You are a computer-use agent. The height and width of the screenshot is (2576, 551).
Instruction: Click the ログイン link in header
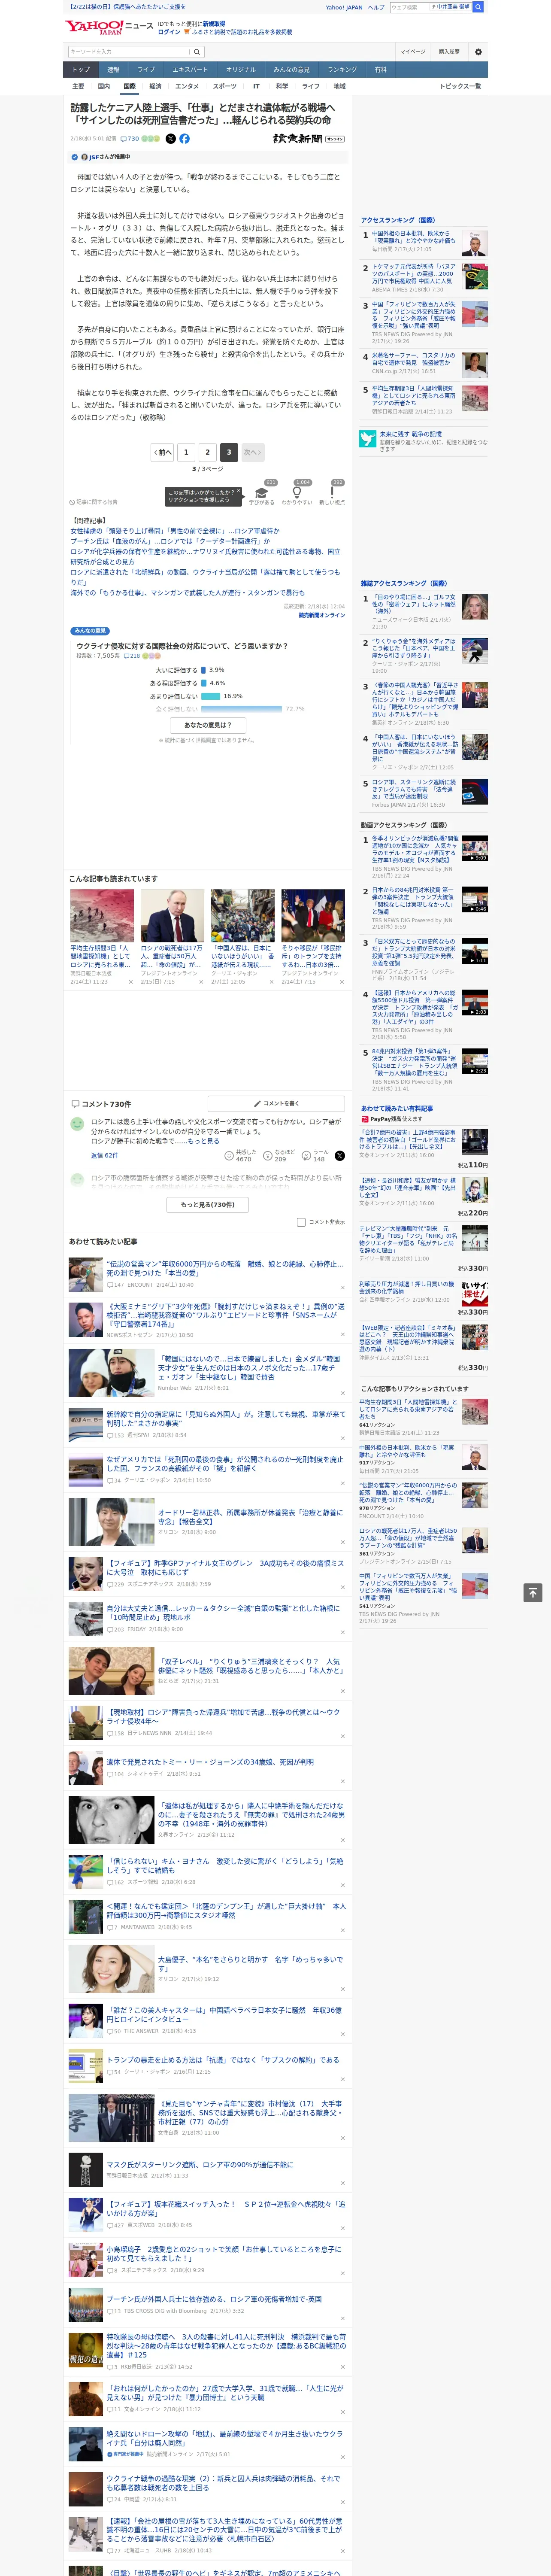pyautogui.click(x=169, y=32)
